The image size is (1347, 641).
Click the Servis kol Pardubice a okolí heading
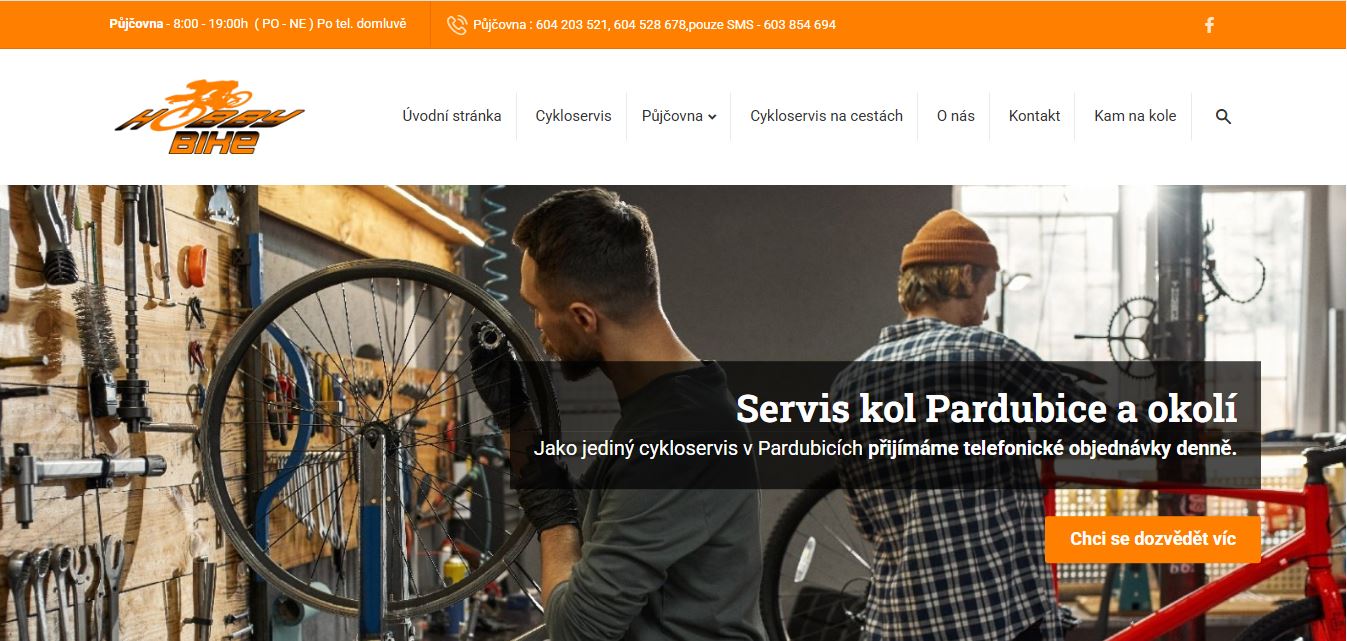tap(987, 409)
